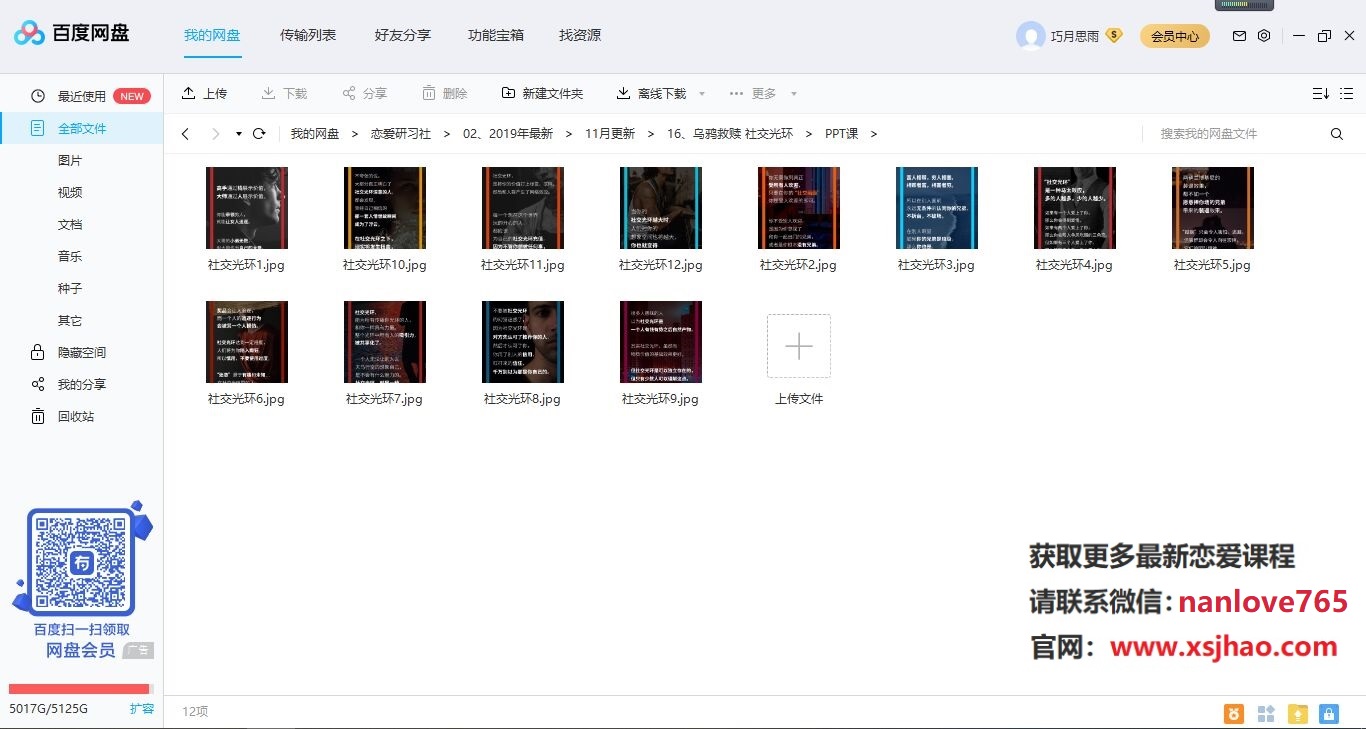Screen dimensions: 1366x729
Task: Switch to 功能宝箱 tab
Action: click(x=496, y=35)
